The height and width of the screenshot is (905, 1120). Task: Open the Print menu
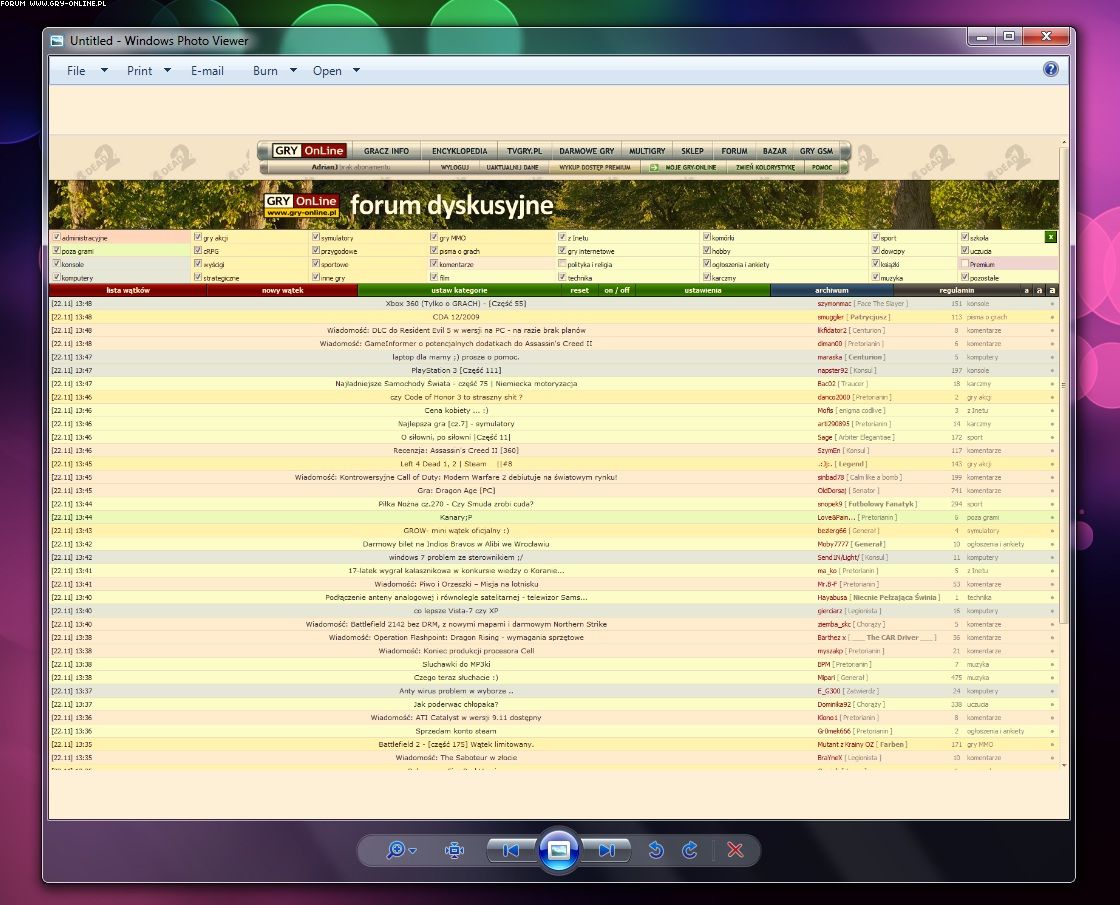(139, 71)
